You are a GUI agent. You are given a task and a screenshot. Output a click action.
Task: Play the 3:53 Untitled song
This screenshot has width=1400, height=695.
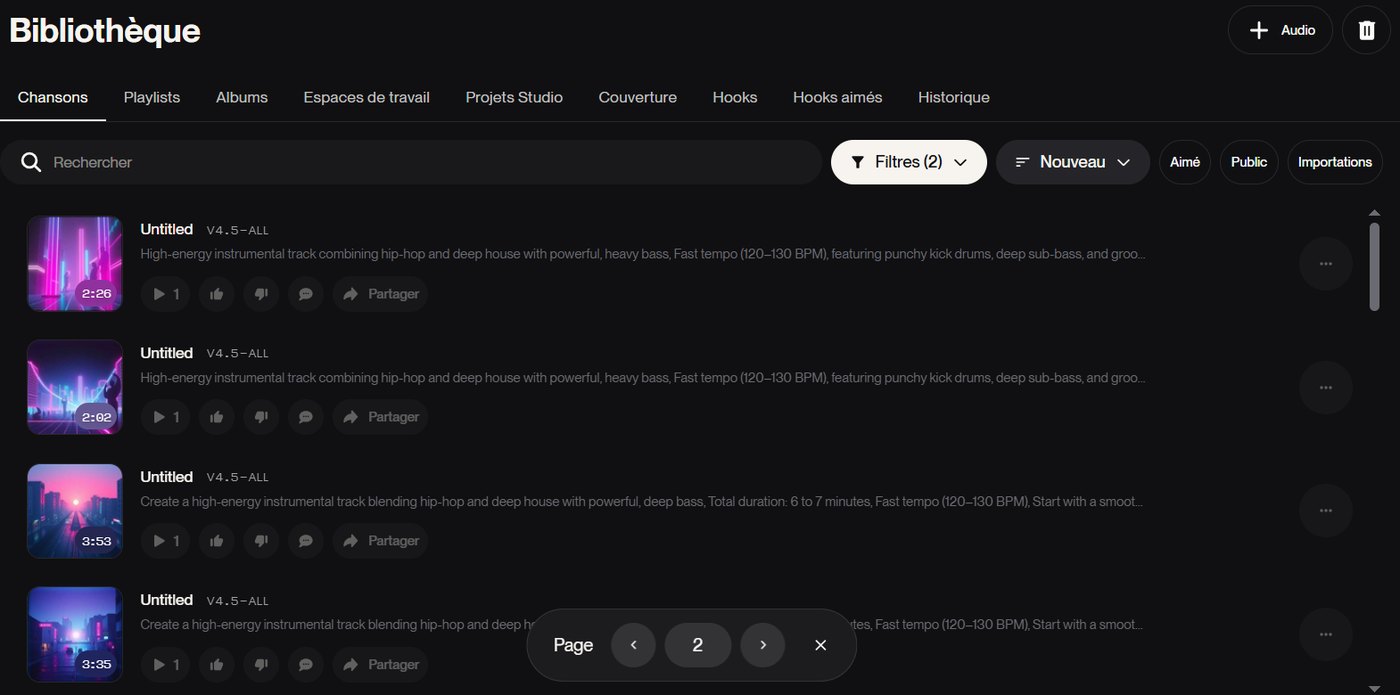(165, 541)
